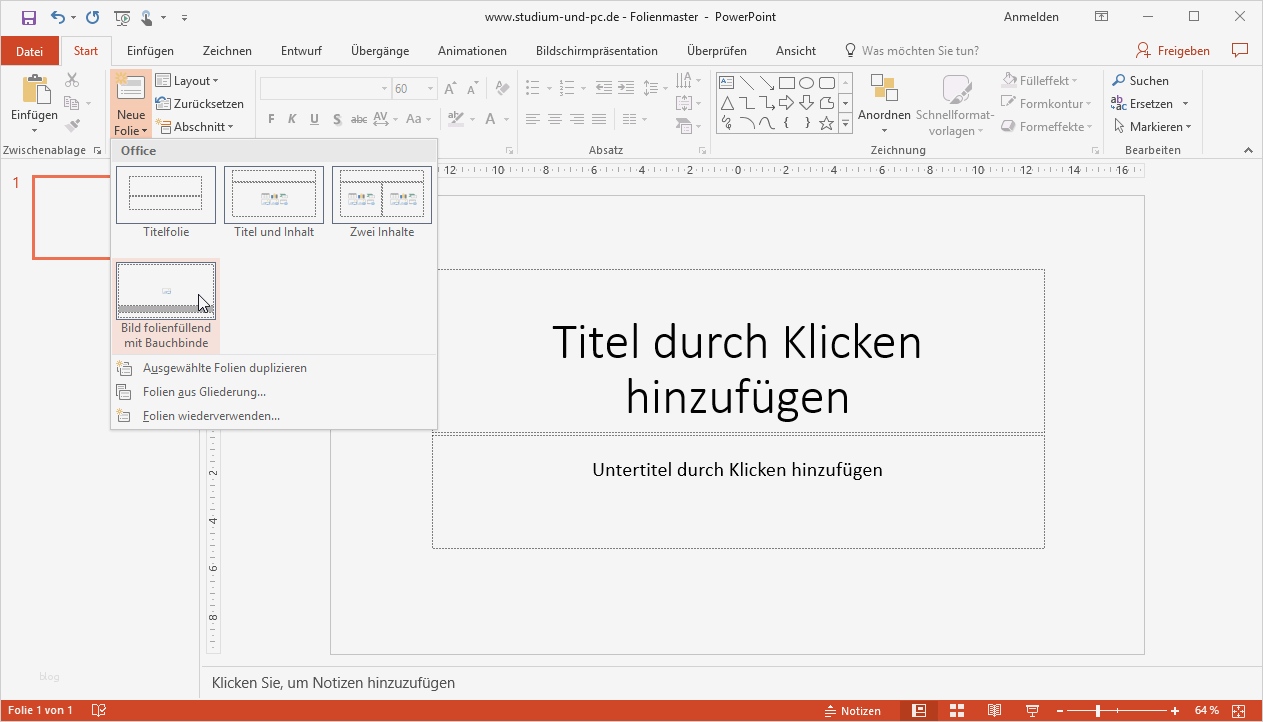Click the fit slide to window icon
Screen dimensions: 1263x722
click(x=1240, y=711)
